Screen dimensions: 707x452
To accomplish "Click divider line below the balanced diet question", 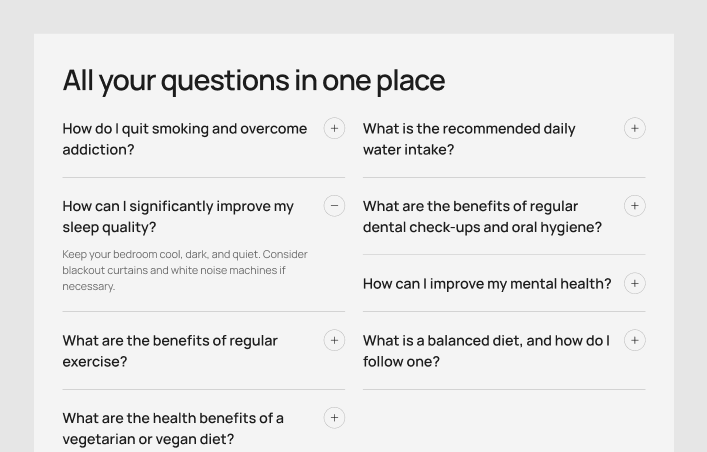I will click(504, 389).
